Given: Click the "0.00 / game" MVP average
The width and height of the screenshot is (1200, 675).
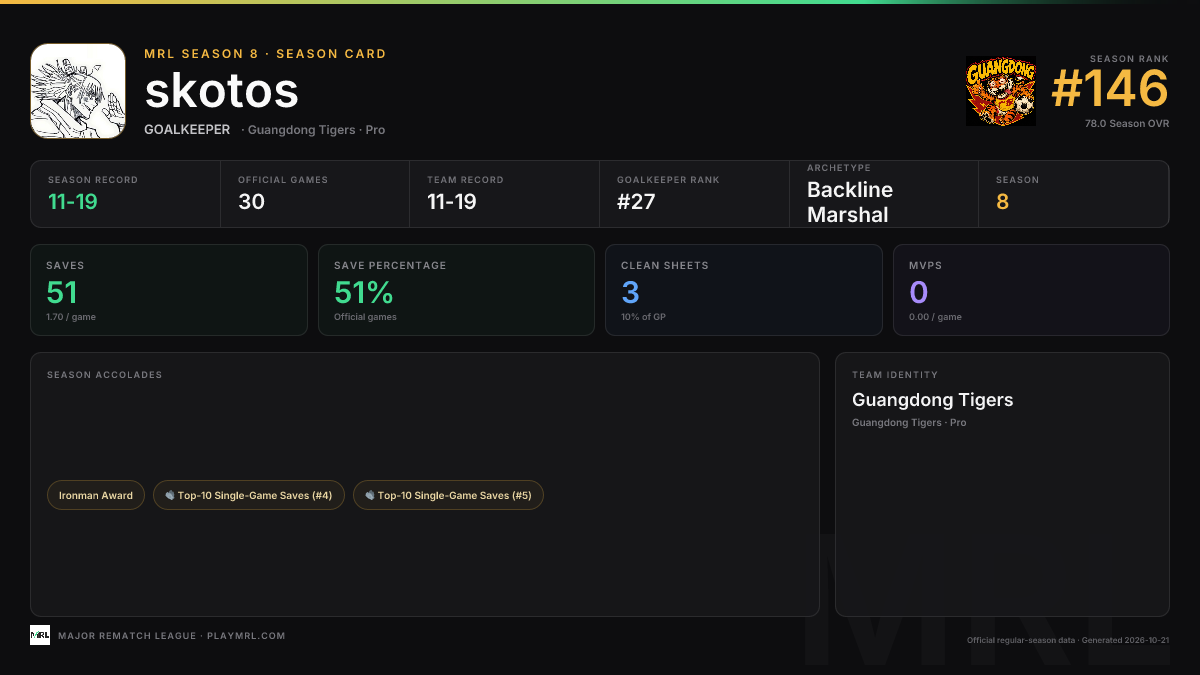Looking at the screenshot, I should tap(935, 317).
